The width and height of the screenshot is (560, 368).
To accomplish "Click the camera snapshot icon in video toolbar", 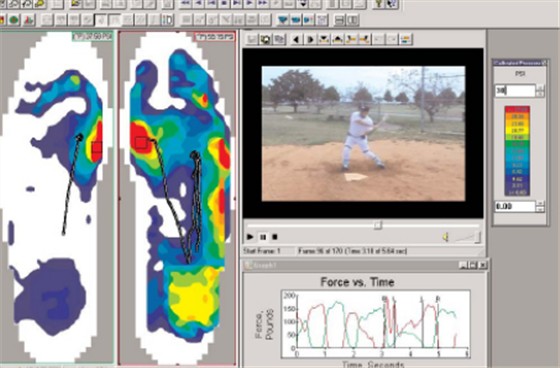I will [x=265, y=39].
